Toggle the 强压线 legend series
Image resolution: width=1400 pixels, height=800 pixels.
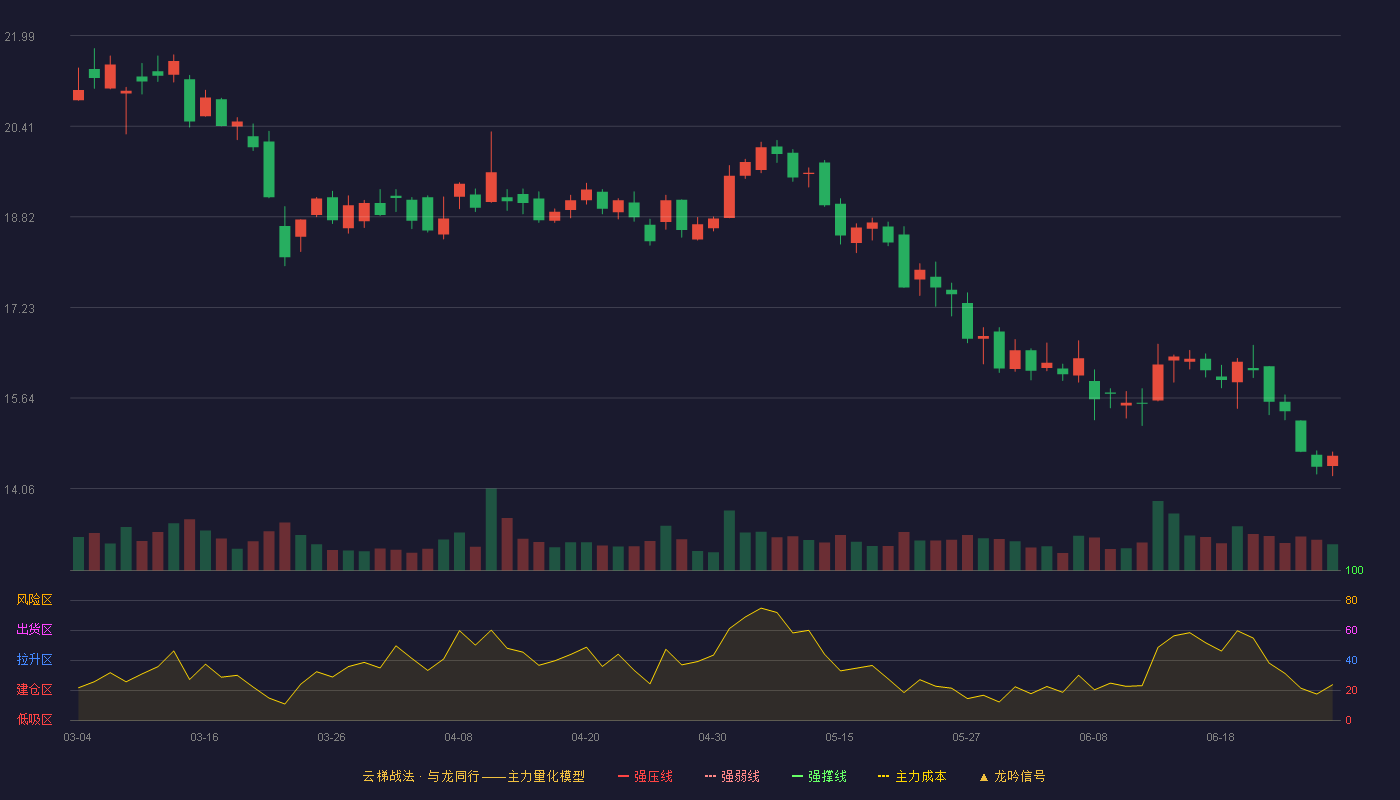[645, 776]
